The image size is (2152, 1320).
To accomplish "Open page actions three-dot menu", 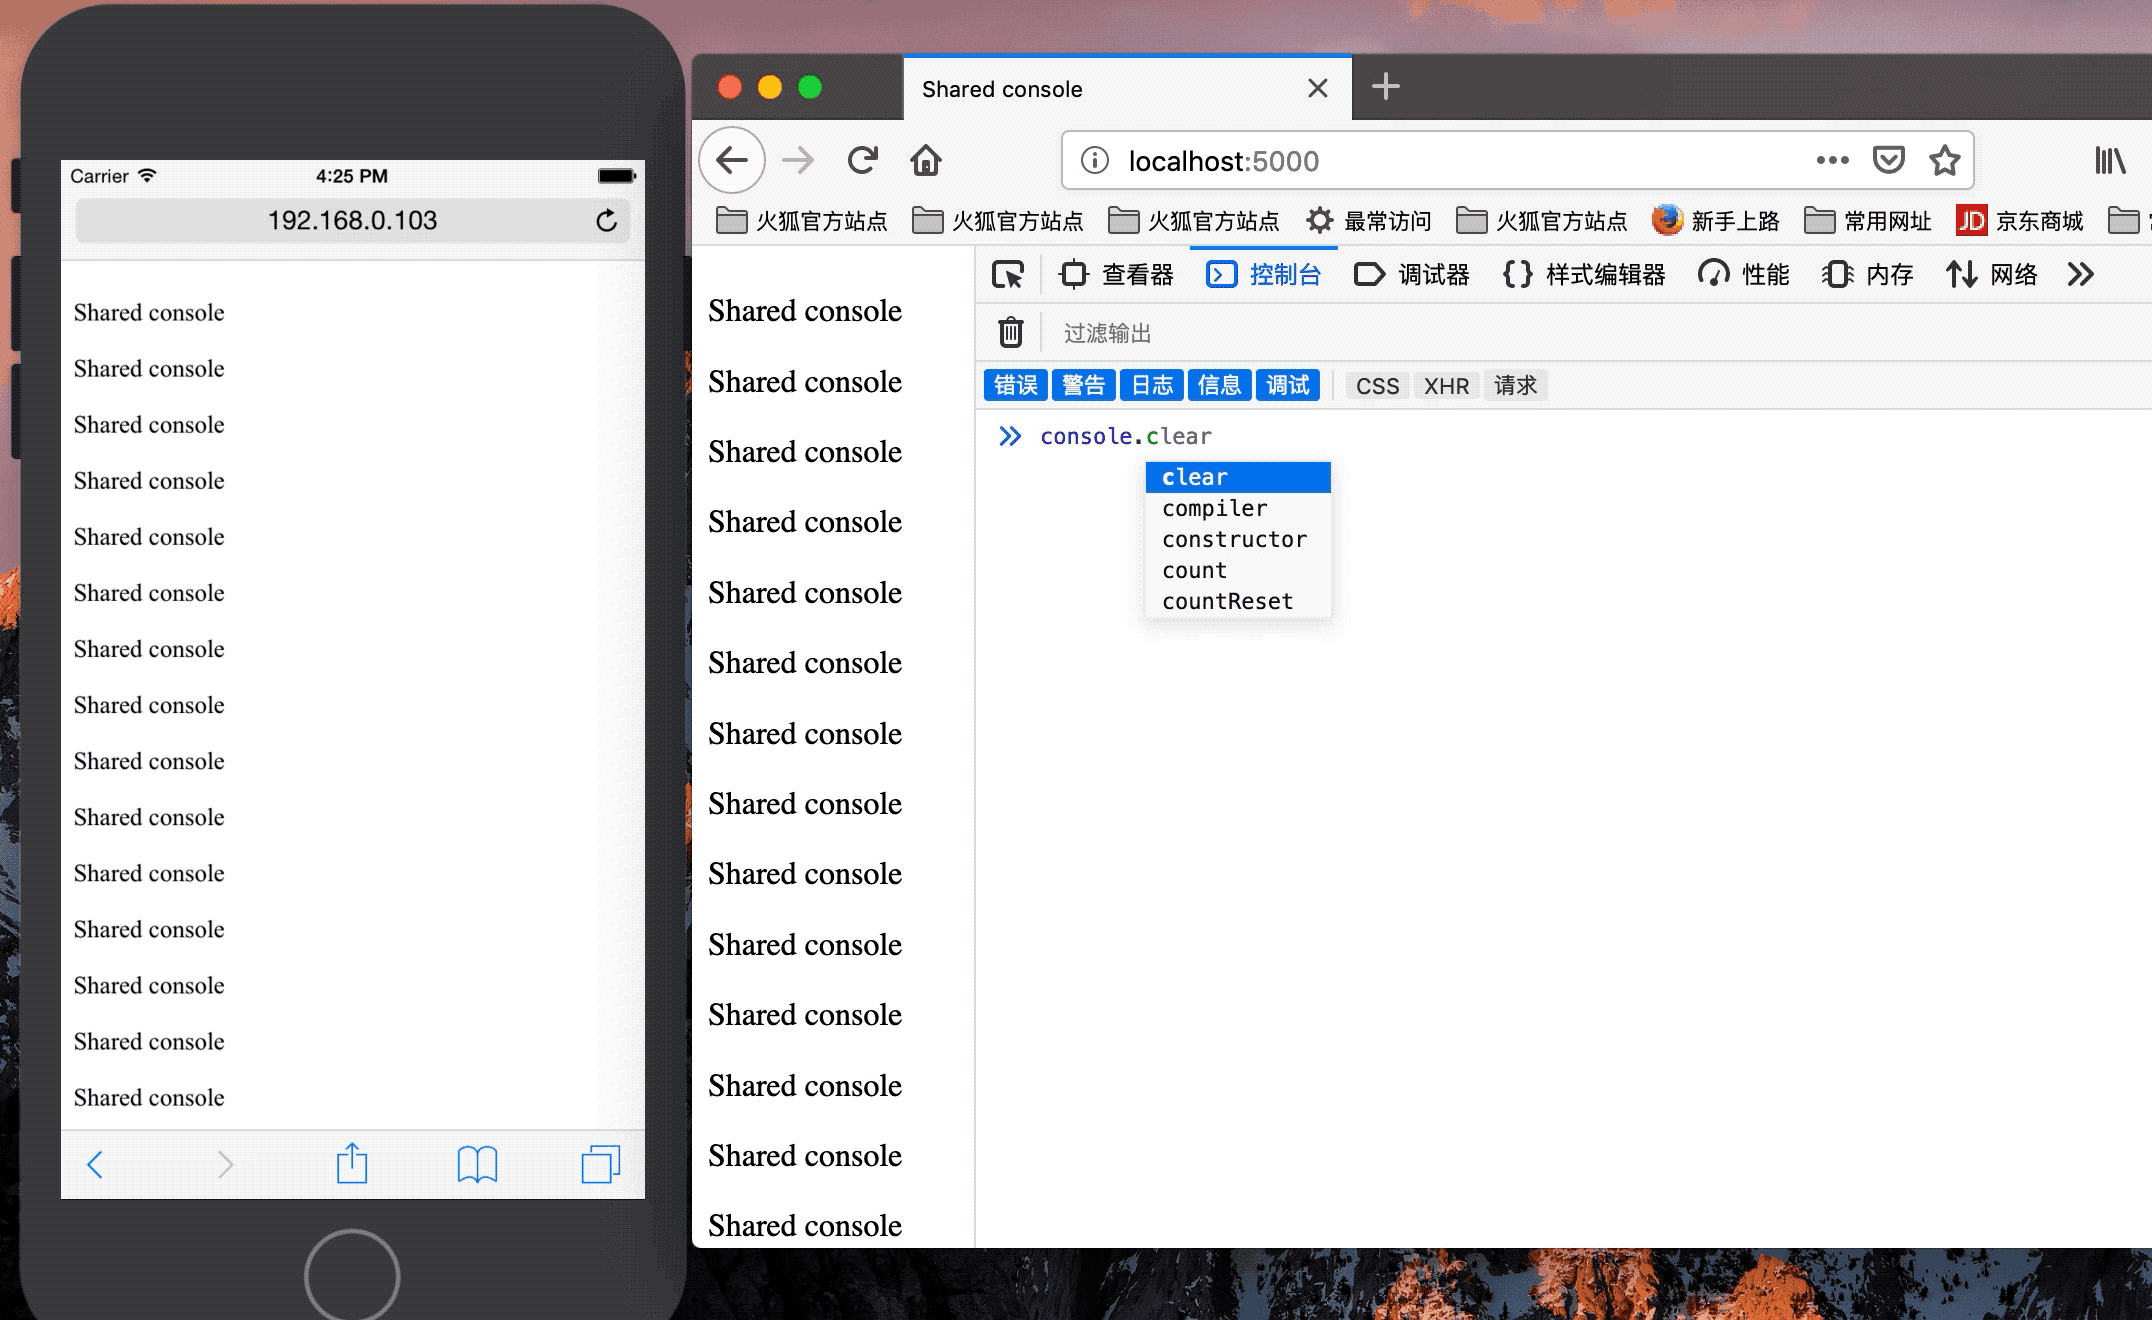I will tap(1832, 160).
